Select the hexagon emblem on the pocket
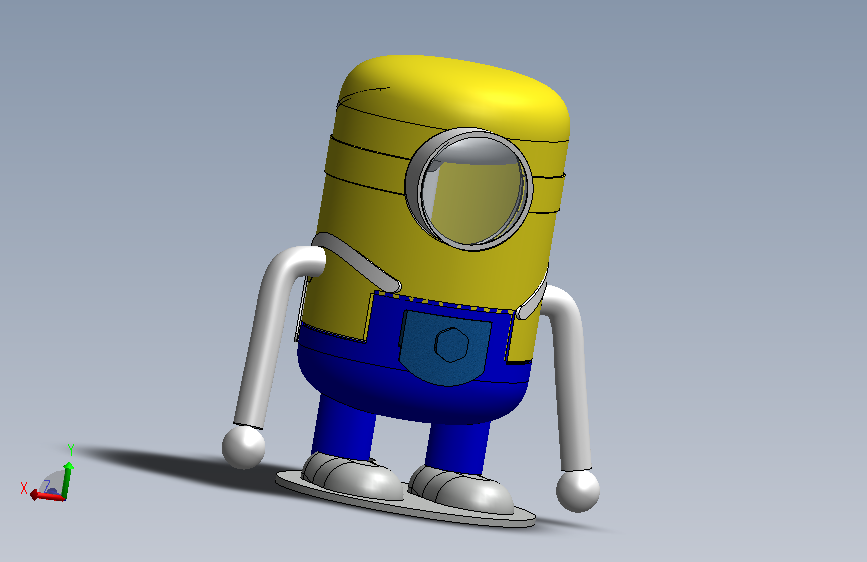Image resolution: width=867 pixels, height=562 pixels. [452, 345]
